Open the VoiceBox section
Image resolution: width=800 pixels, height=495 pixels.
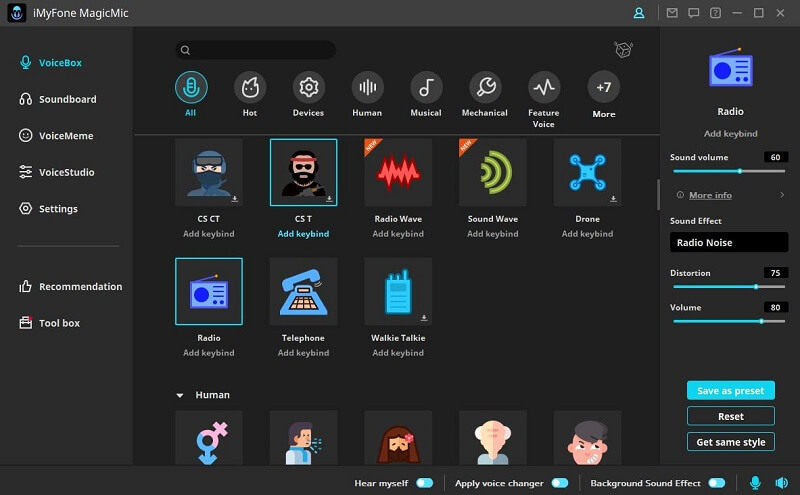[50, 63]
